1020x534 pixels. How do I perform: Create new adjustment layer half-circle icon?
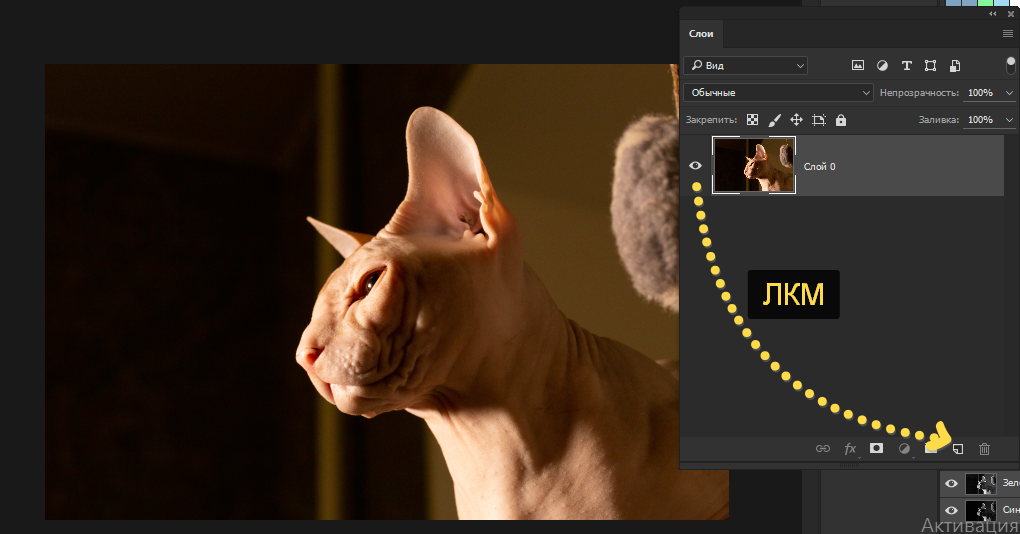[904, 449]
